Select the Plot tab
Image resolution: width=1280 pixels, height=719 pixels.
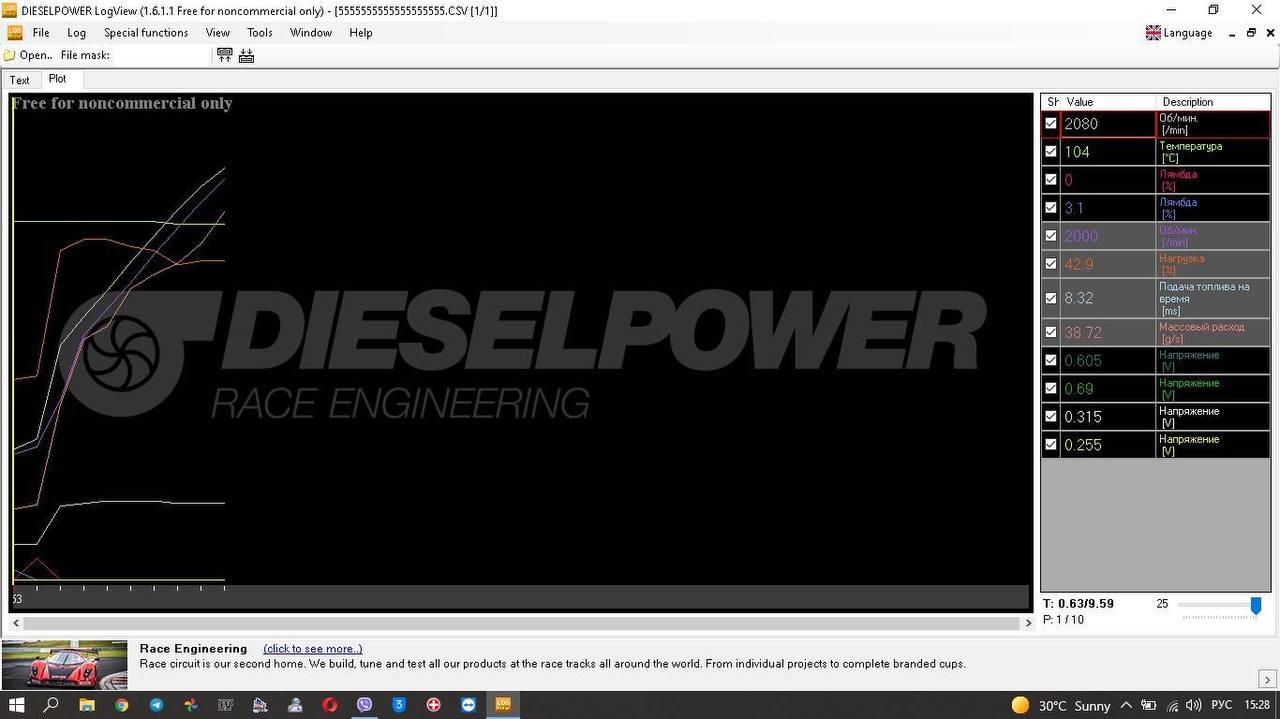58,79
